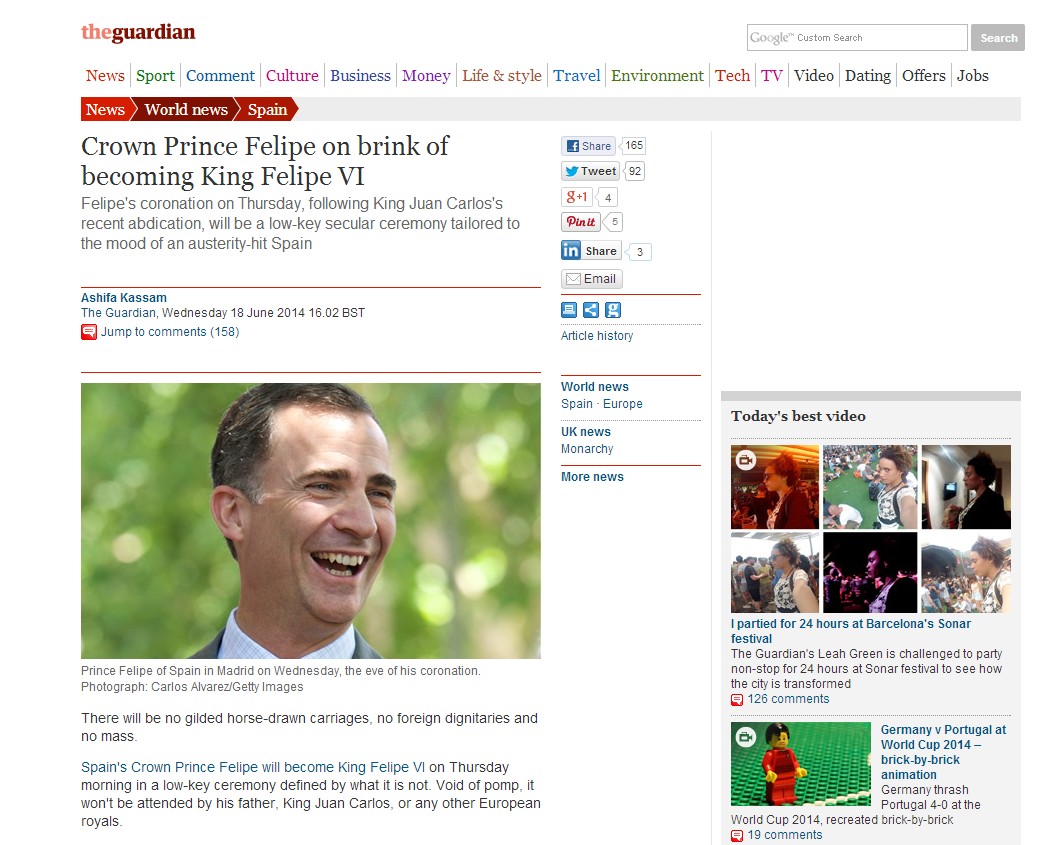
Task: Open the red comment bubble beside Jump to comments
Action: point(89,332)
